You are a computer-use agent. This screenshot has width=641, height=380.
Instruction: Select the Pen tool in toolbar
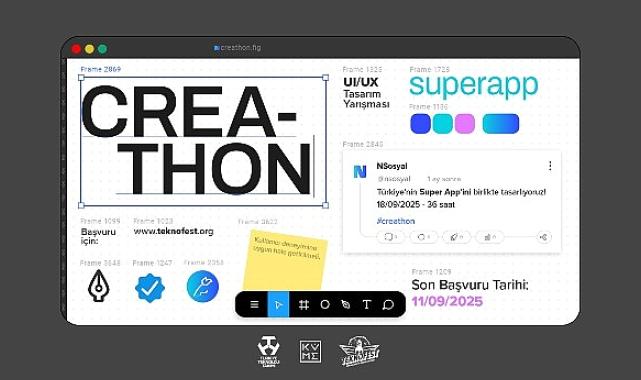346,305
